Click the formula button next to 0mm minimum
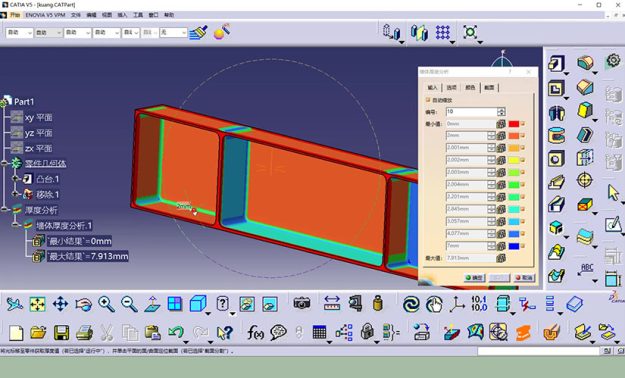The height and width of the screenshot is (378, 625). coord(501,124)
